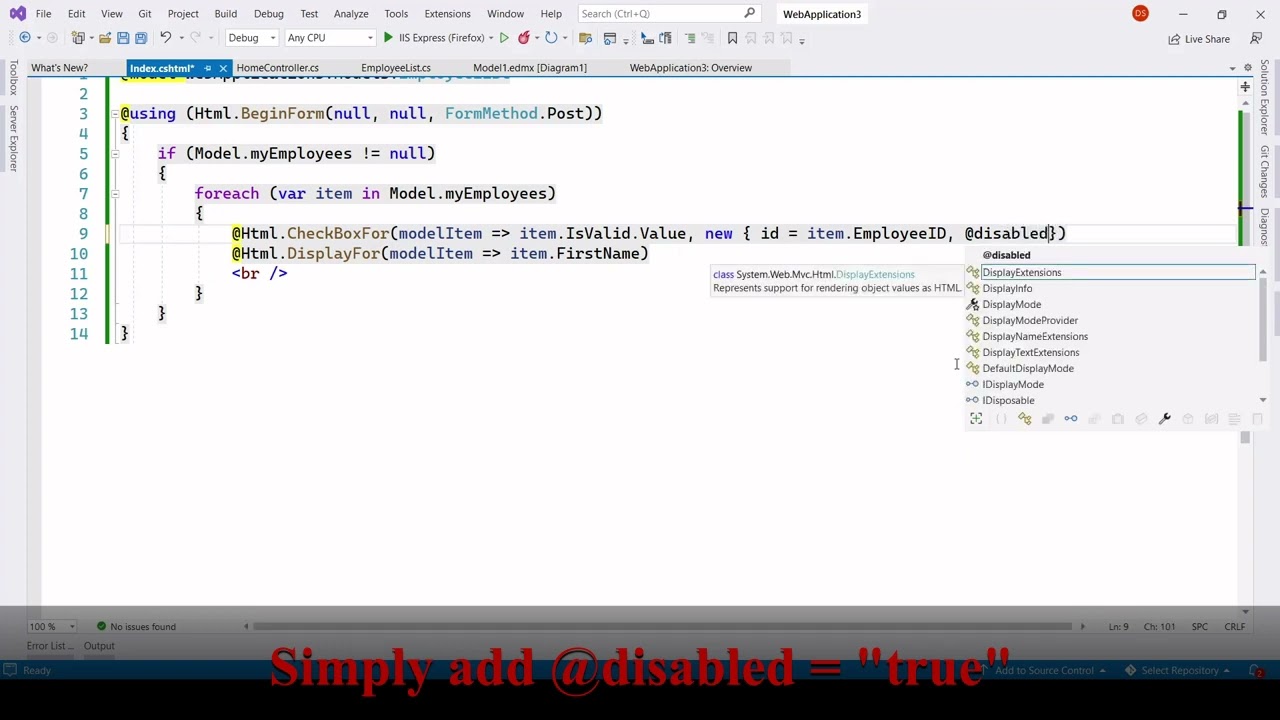Click the No issues found indicator
Screen dimensions: 1280x720
(x=136, y=627)
